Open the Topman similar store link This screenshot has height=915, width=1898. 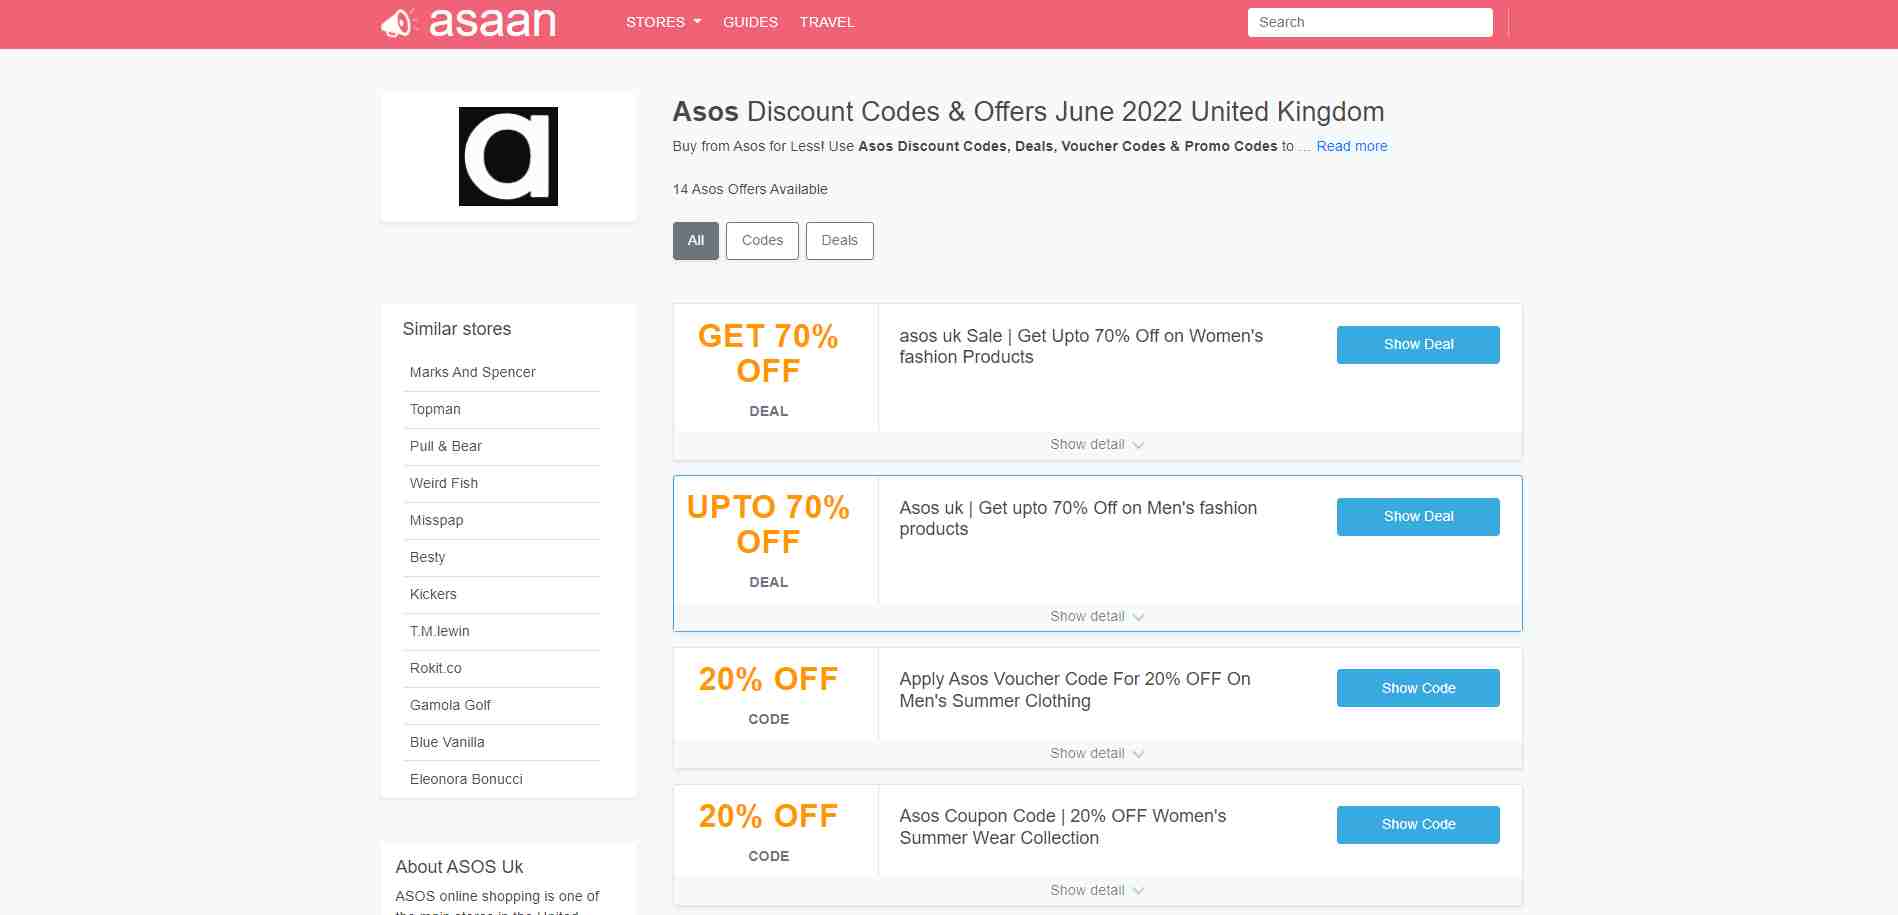435,409
